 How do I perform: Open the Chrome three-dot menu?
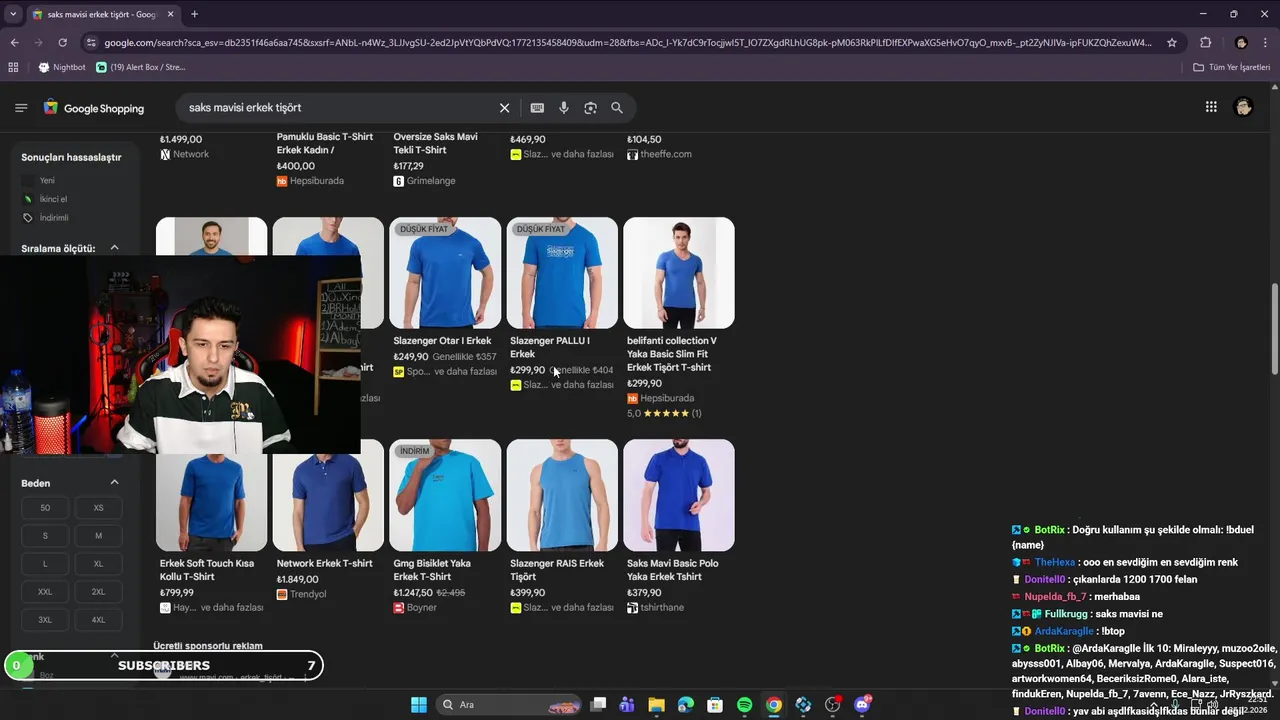tap(1266, 43)
